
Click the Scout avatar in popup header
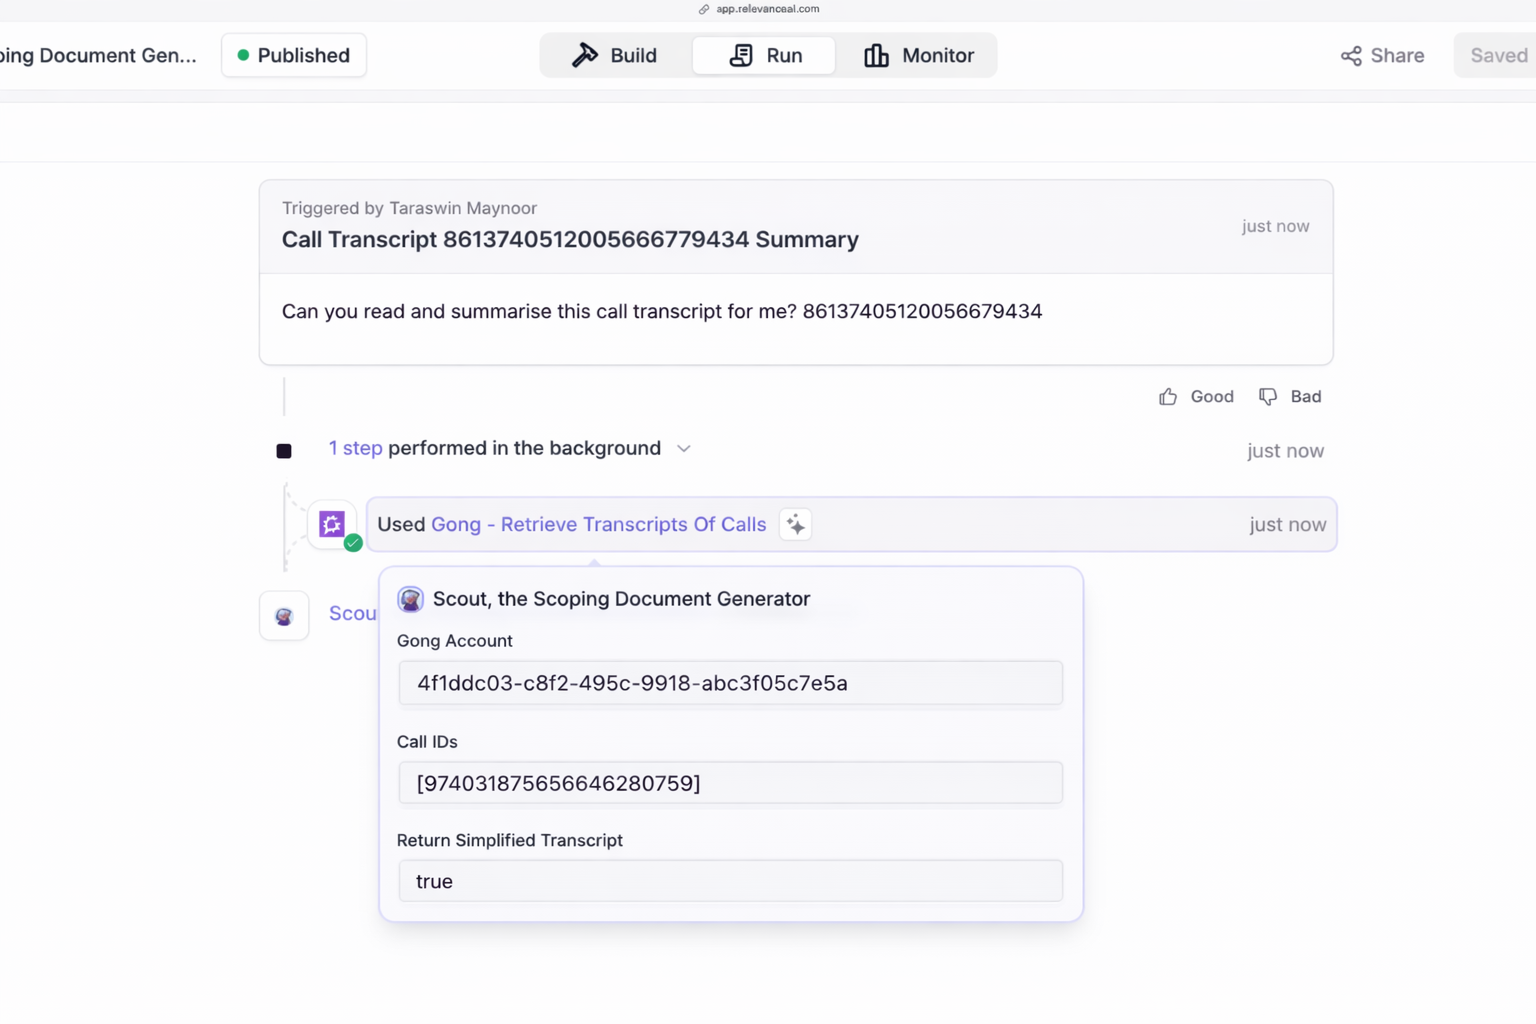(410, 599)
